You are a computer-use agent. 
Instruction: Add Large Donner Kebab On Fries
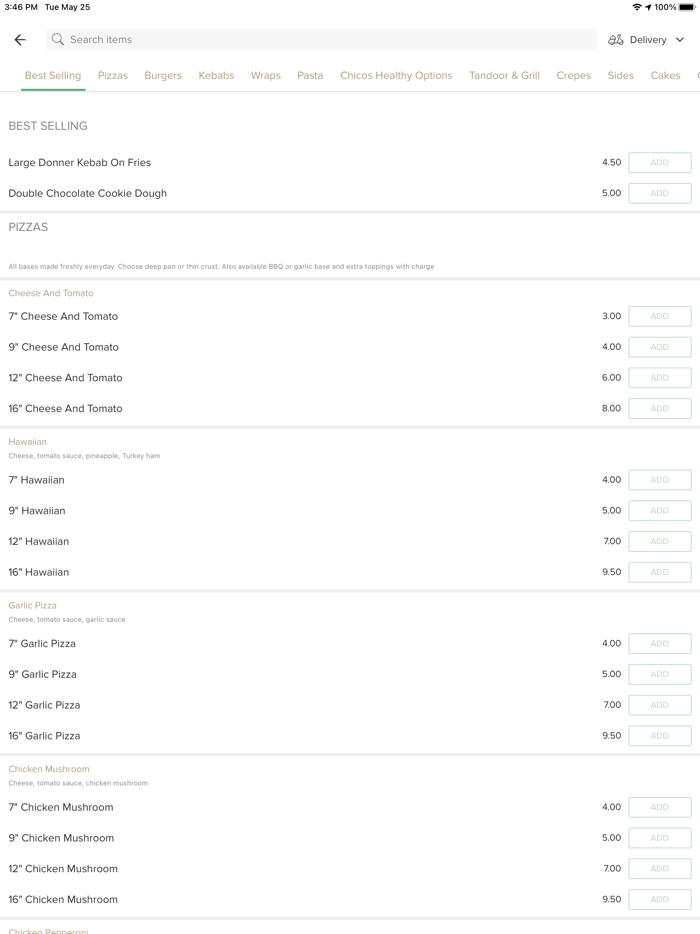659,163
